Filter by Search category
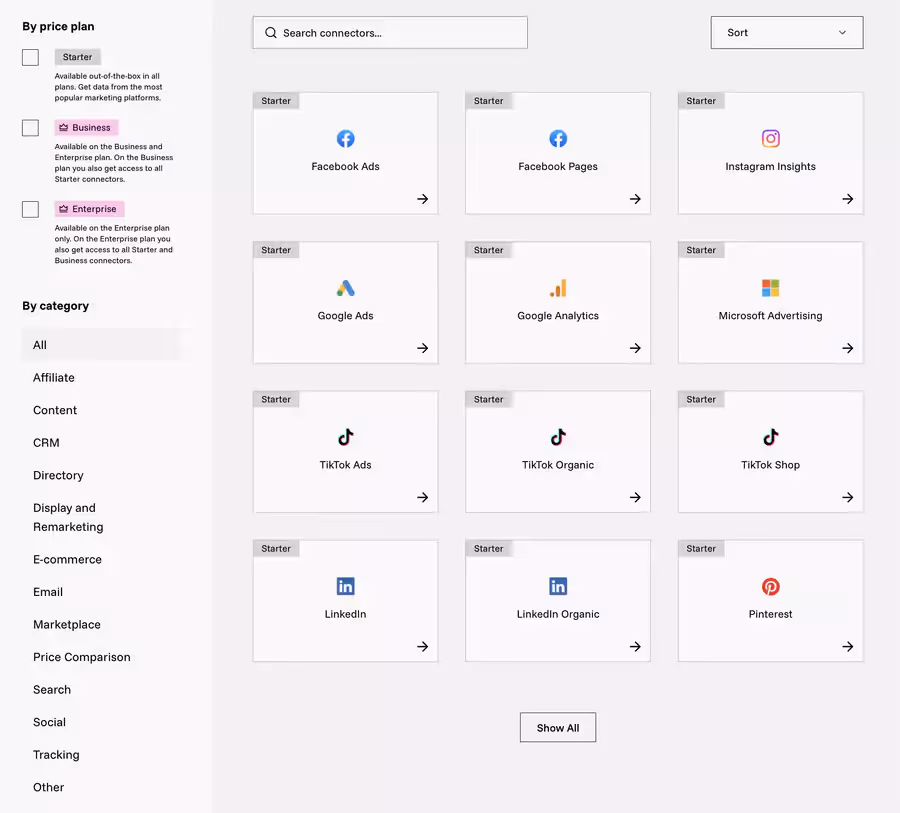The image size is (900, 813). (52, 690)
